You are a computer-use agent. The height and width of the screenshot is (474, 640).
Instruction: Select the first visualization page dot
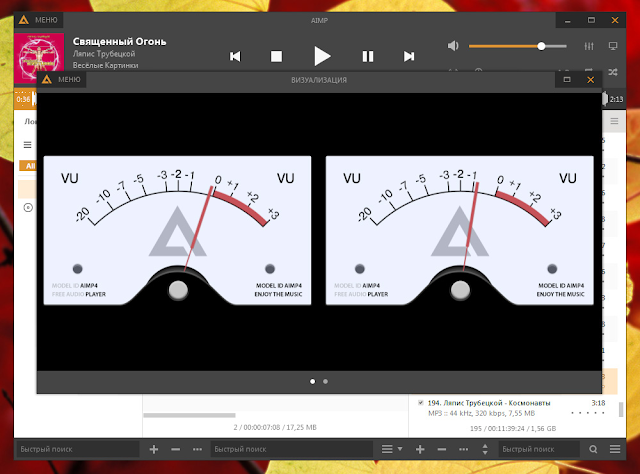313,381
